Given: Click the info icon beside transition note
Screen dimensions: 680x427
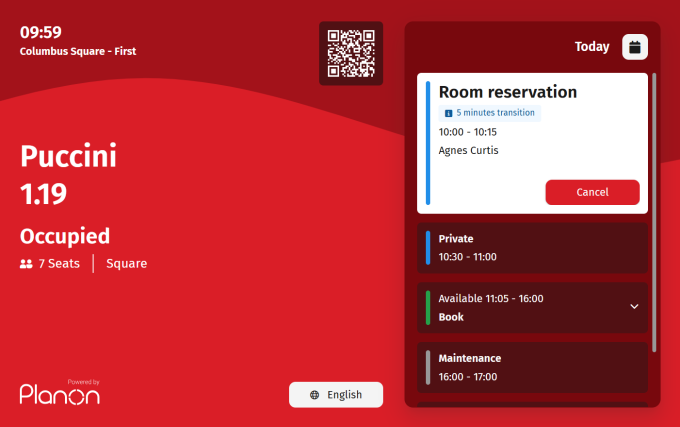Looking at the screenshot, I should [x=448, y=113].
